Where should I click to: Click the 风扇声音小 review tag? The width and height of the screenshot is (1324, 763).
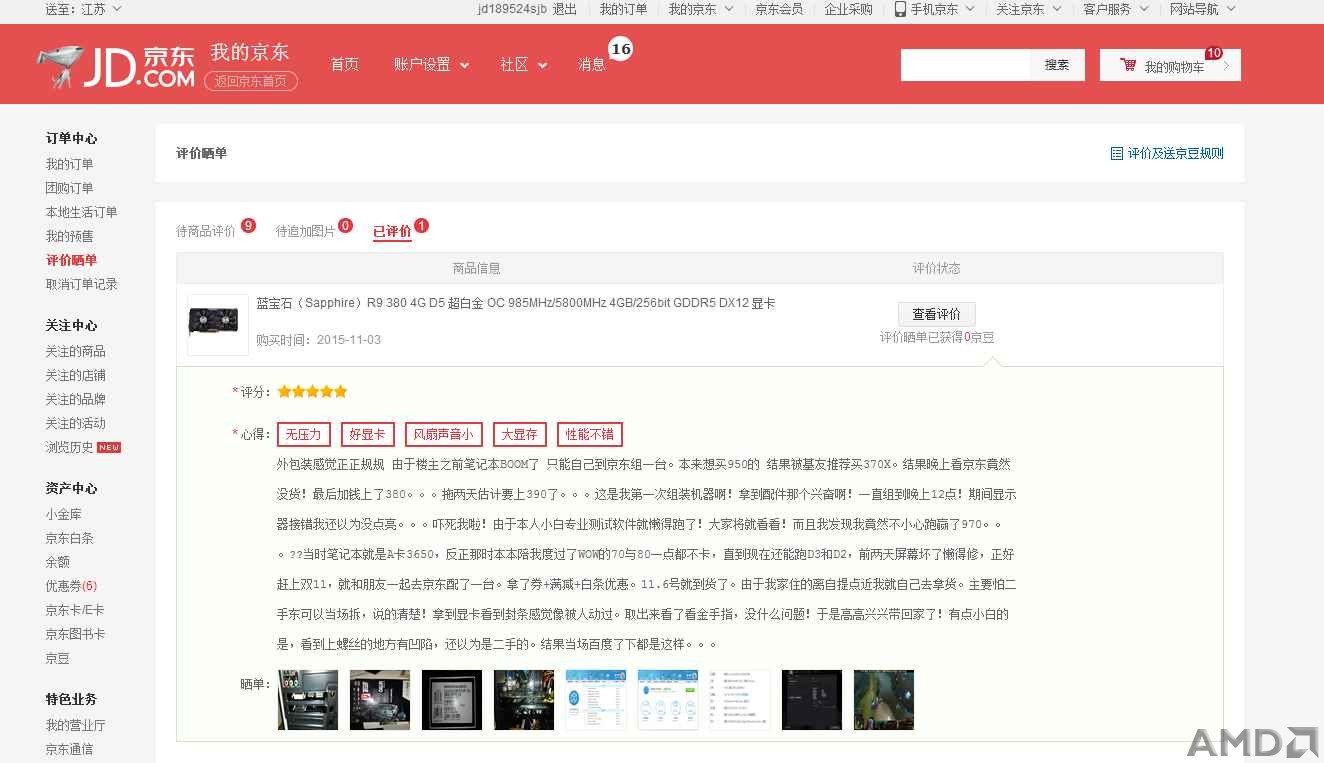[444, 434]
